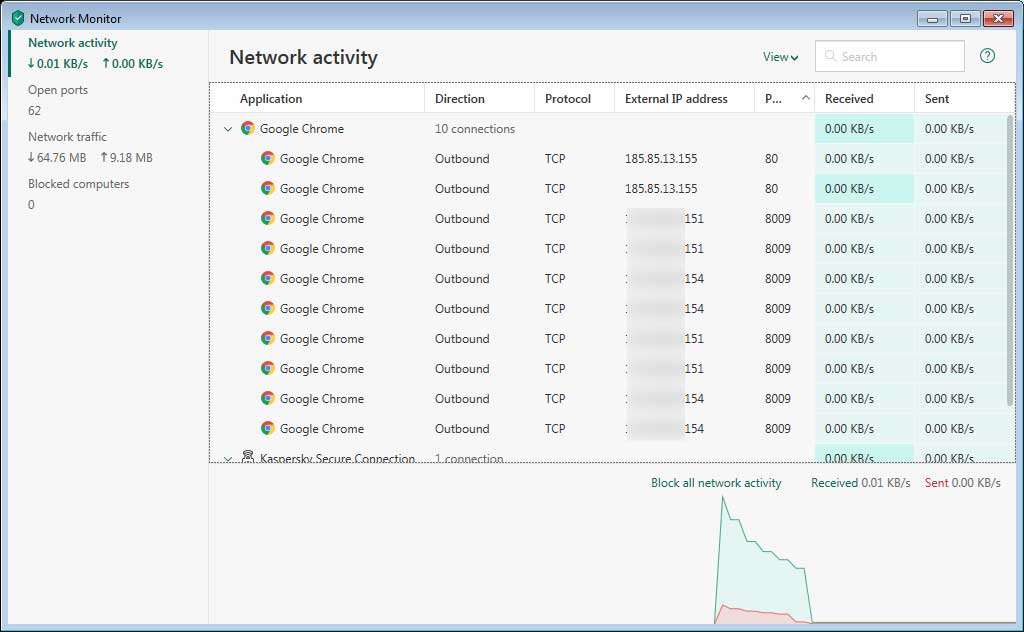
Task: Sort by the External IP address column
Action: click(x=684, y=99)
